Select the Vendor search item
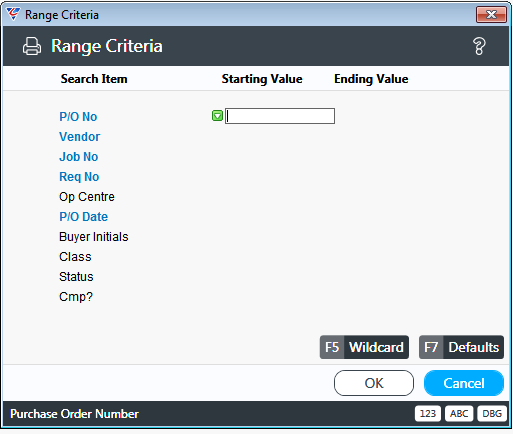This screenshot has height=434, width=513. [80, 137]
